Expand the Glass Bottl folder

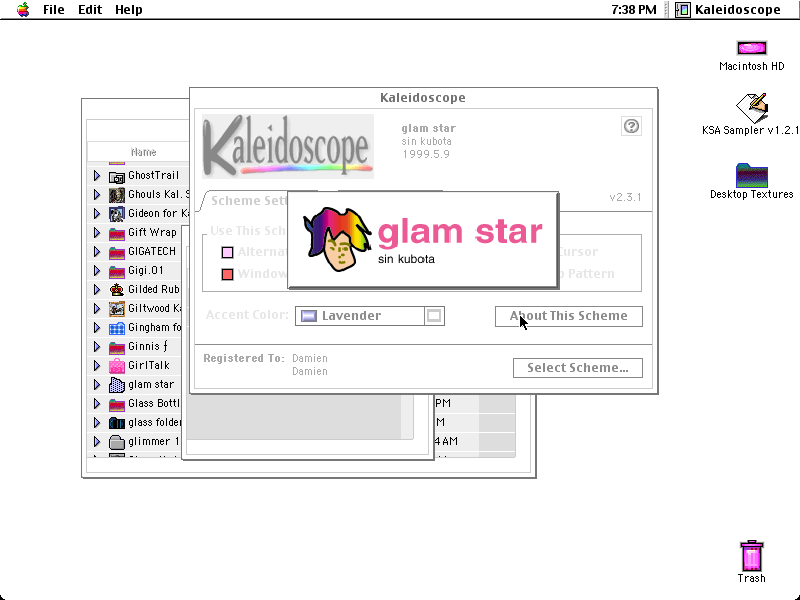click(x=97, y=404)
